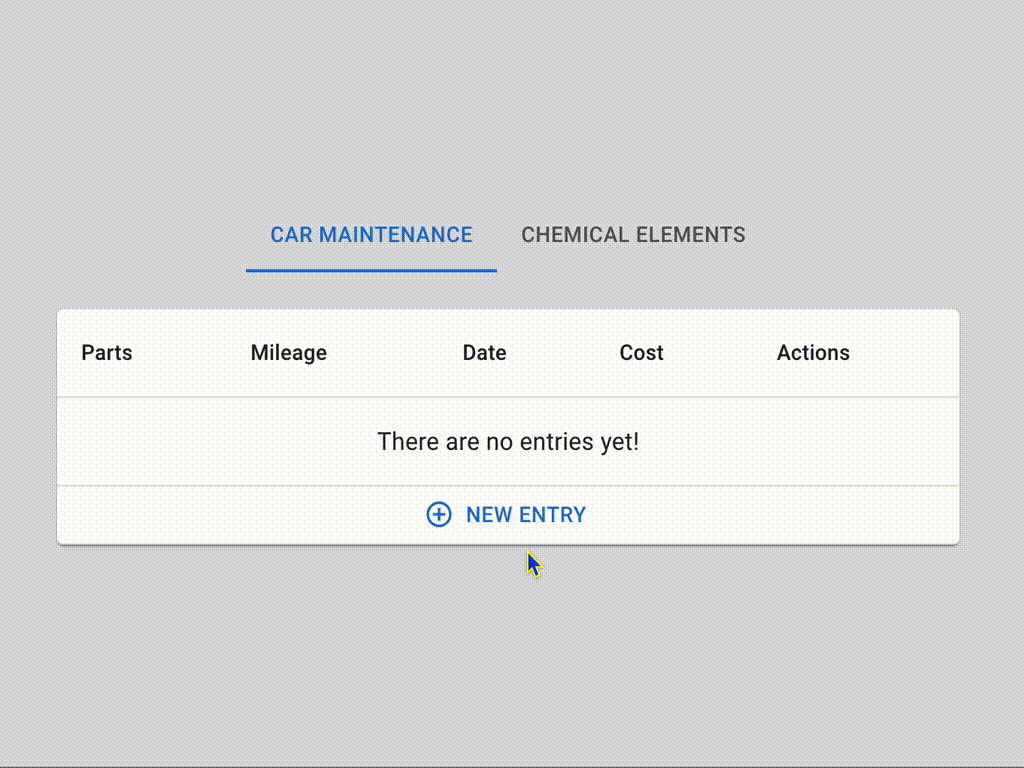Switch to the Chemical Elements tab
The image size is (1024, 768).
633,235
